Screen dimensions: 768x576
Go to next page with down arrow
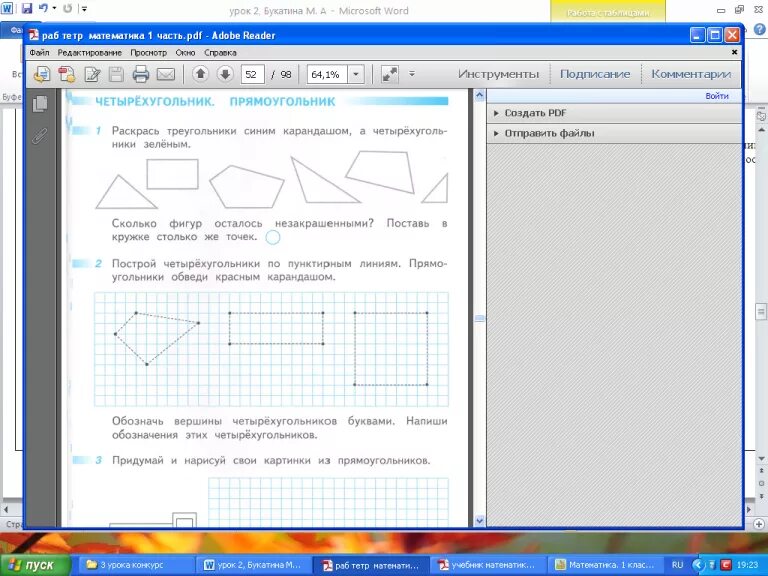click(225, 74)
